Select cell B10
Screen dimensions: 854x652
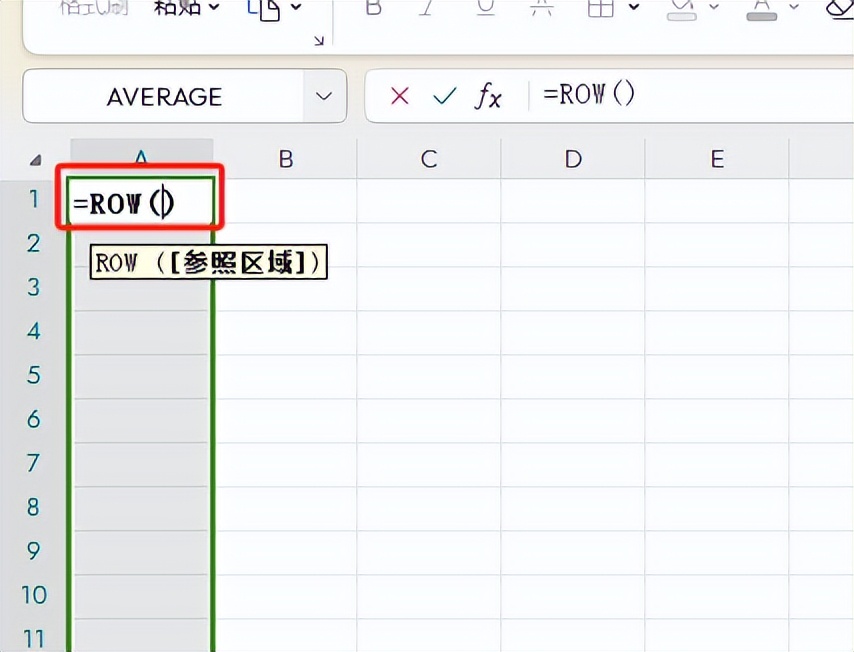click(285, 596)
